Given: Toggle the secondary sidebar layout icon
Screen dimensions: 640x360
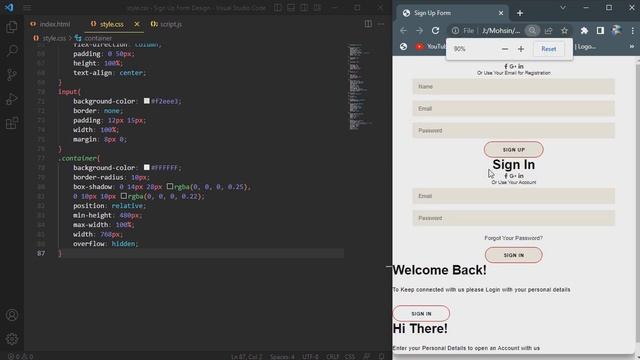Looking at the screenshot, I should click(x=304, y=7).
